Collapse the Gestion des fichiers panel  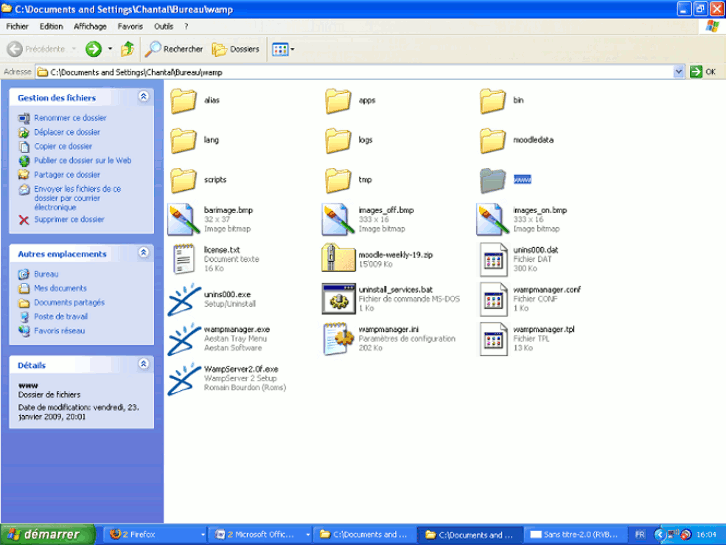click(x=144, y=97)
